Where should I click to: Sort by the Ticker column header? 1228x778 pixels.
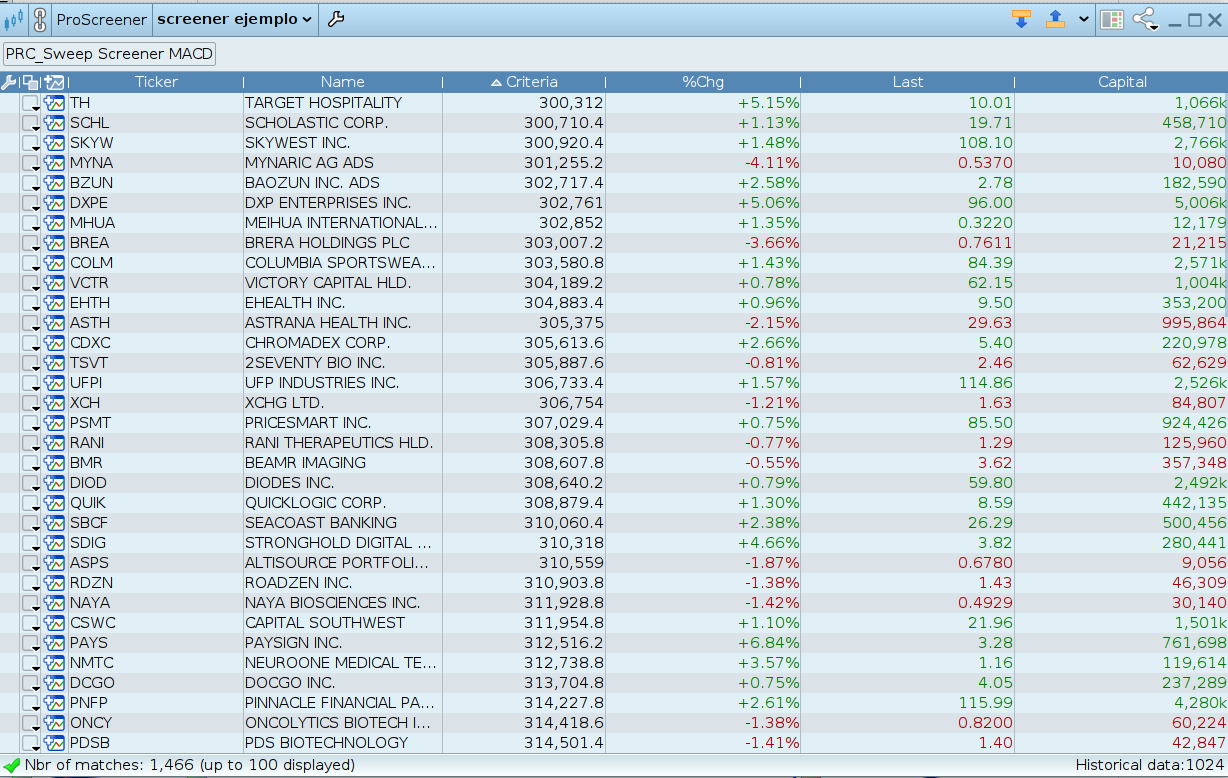click(156, 82)
